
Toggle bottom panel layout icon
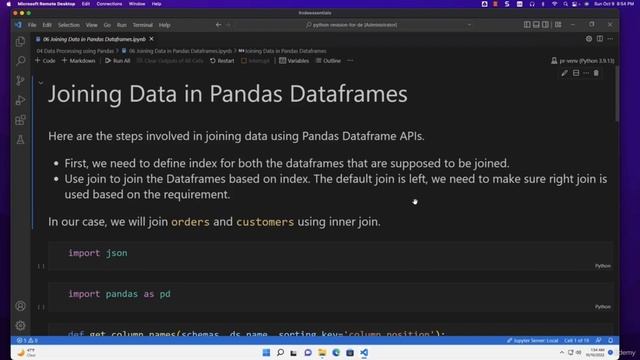click(x=536, y=25)
